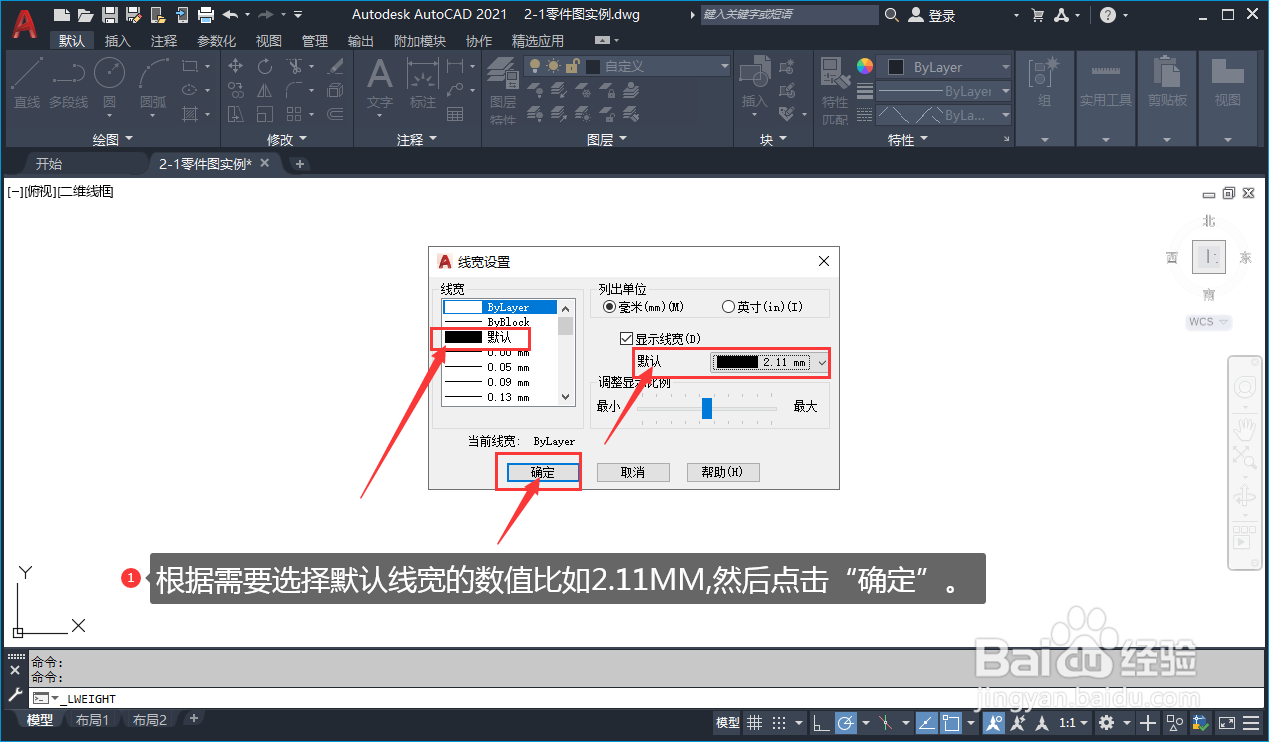This screenshot has height=742, width=1269.
Task: Select the Line (直线) tool
Action: 27,82
